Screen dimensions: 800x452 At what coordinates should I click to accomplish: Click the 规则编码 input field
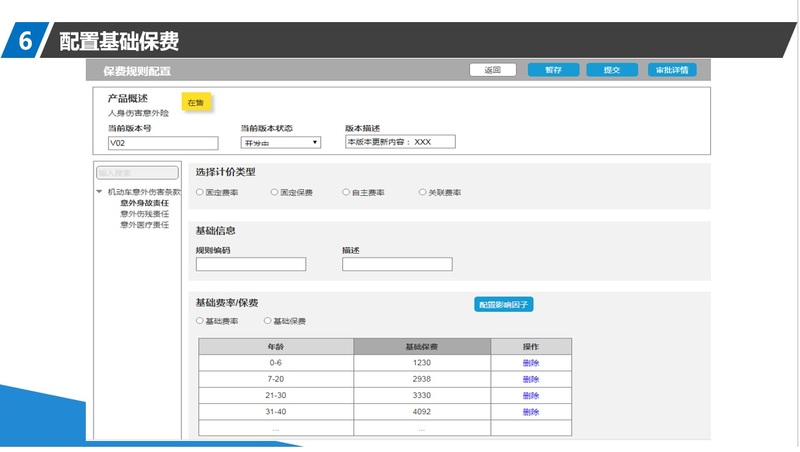point(251,264)
